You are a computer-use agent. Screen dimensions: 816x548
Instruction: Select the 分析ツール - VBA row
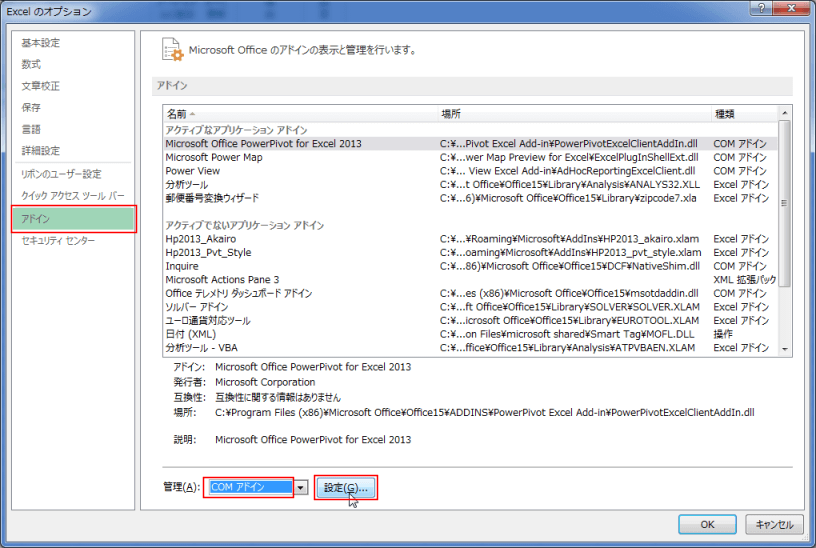tap(470, 348)
